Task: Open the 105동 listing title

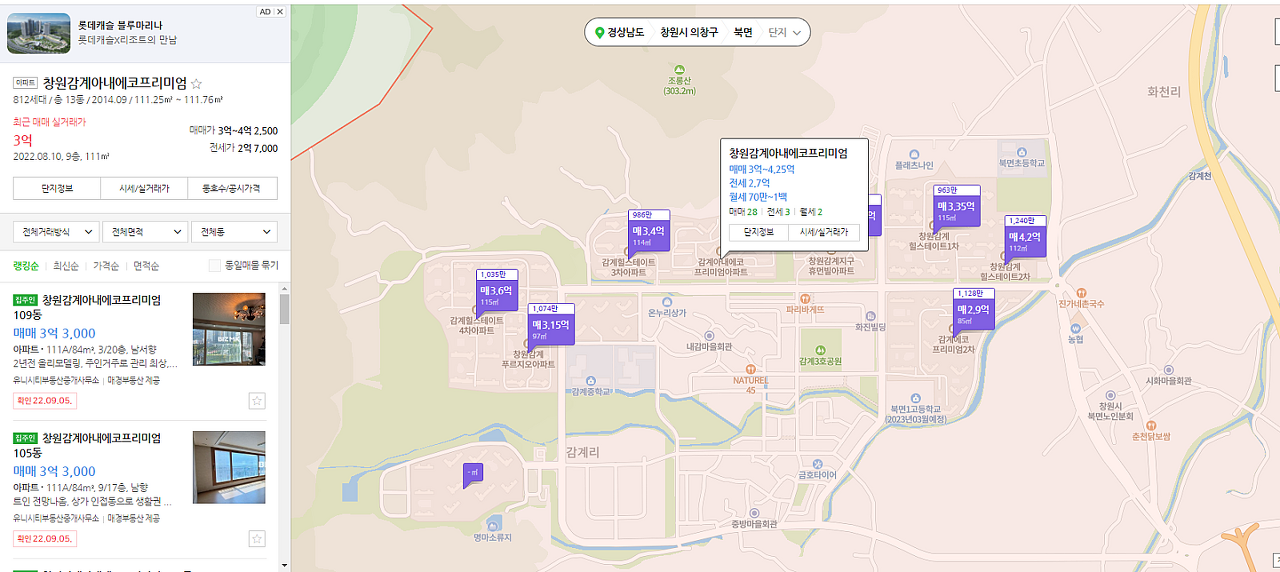Action: [102, 438]
